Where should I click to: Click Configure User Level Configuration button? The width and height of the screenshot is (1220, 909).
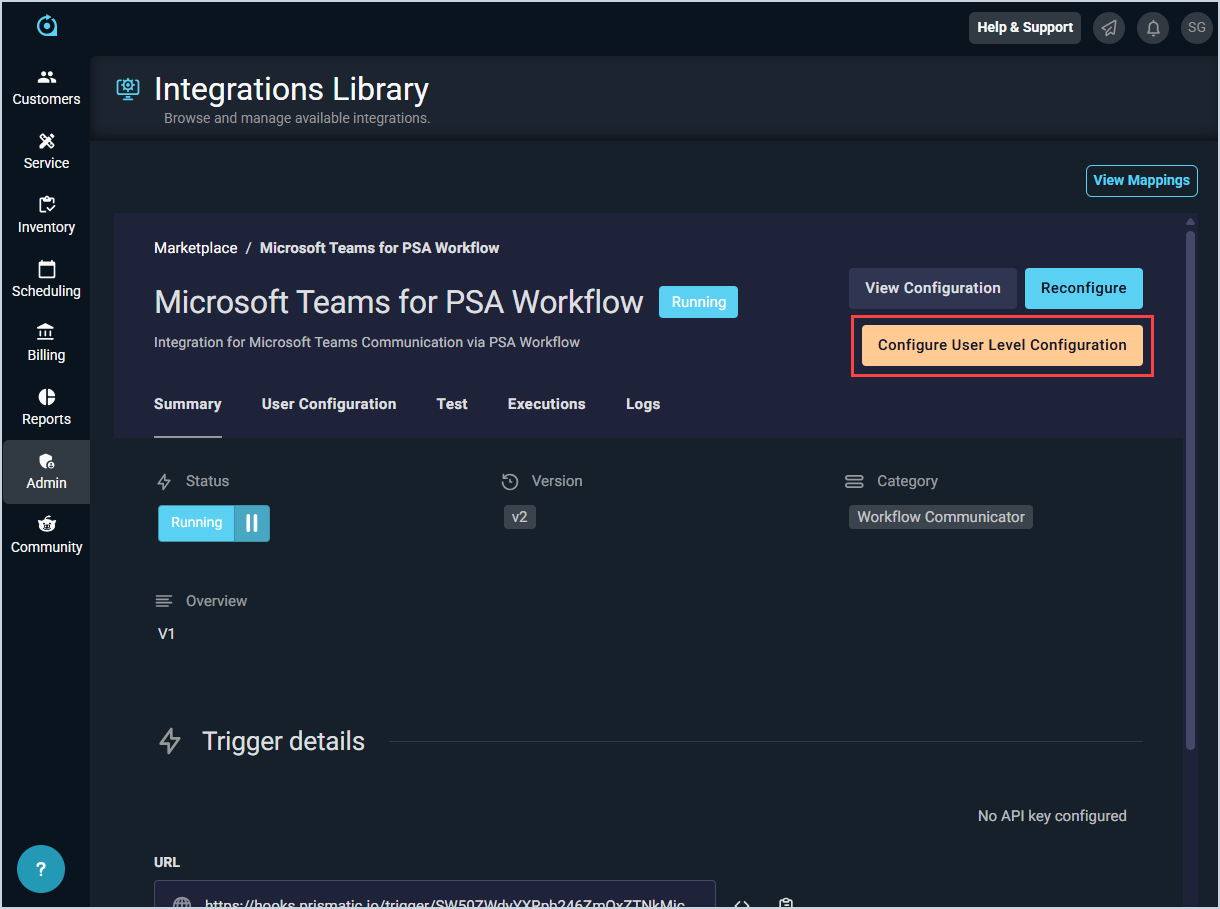pyautogui.click(x=1002, y=345)
